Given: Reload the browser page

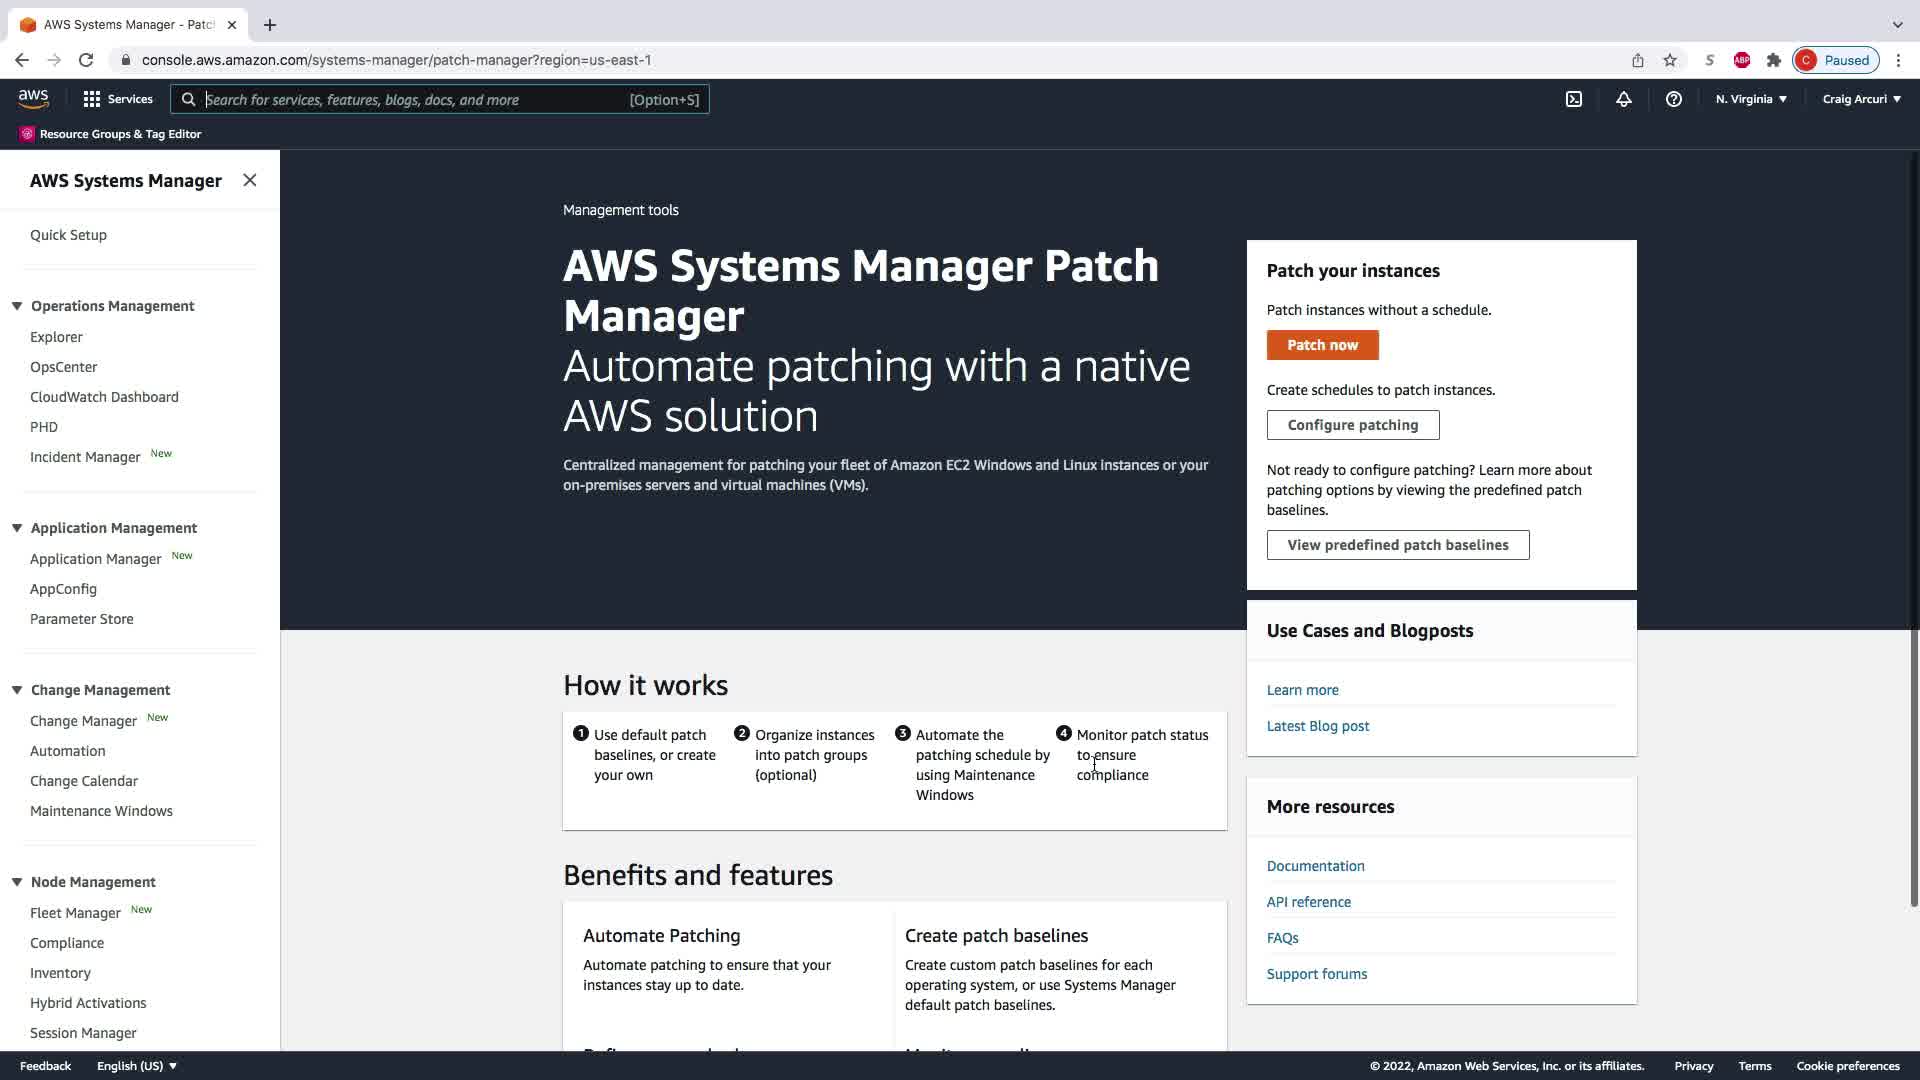Looking at the screenshot, I should [x=86, y=60].
